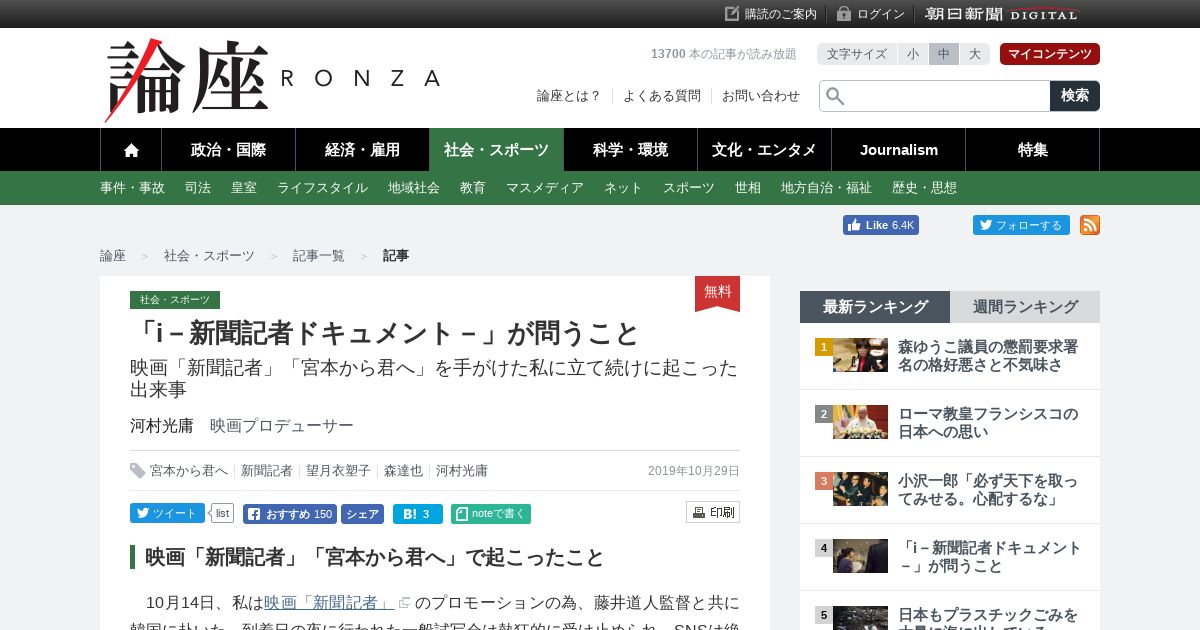Click the Asahi Shimbun Digital logo
This screenshot has width=1200, height=630.
tap(1002, 14)
